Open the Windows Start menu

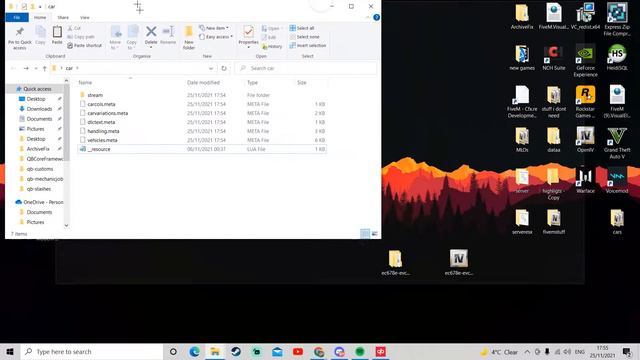[x=10, y=351]
